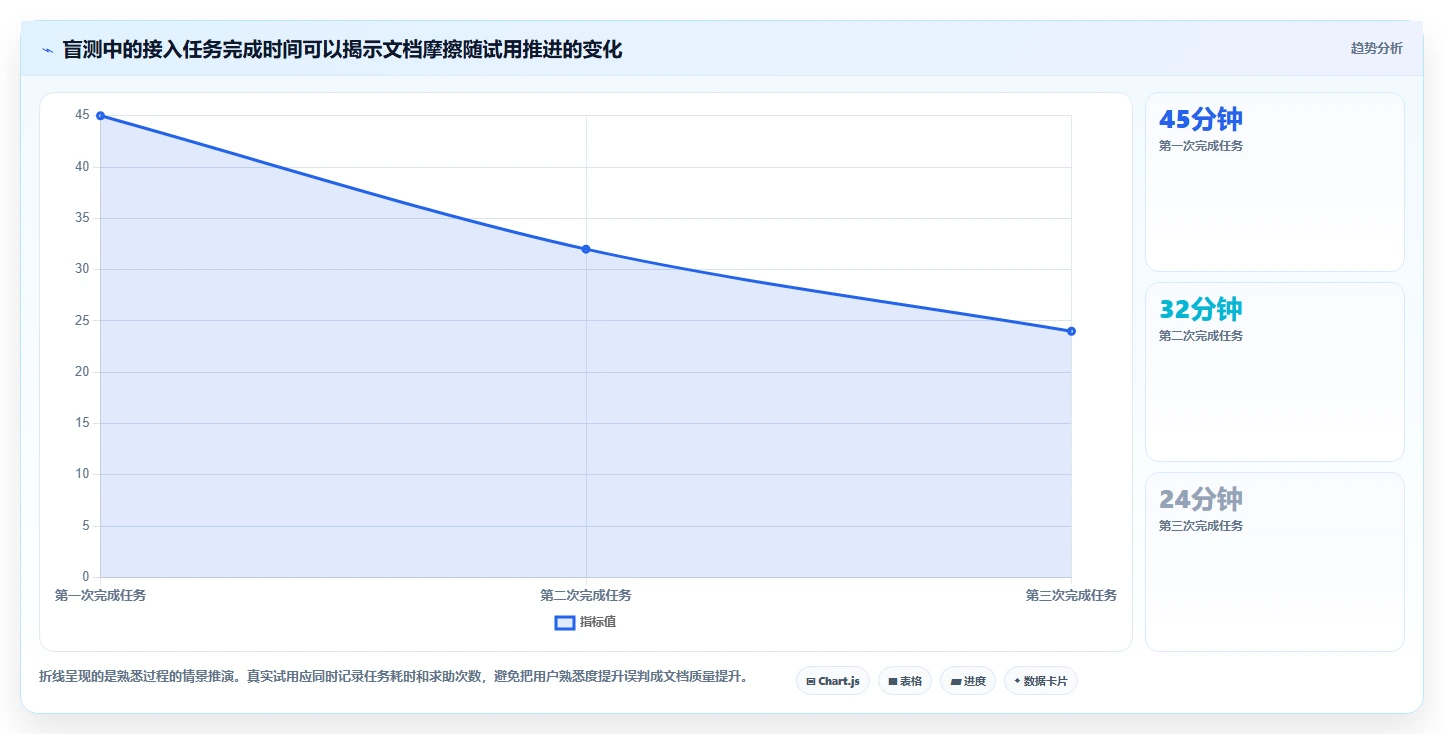
Task: Open the 24分钟 stat card
Action: pyautogui.click(x=1274, y=562)
